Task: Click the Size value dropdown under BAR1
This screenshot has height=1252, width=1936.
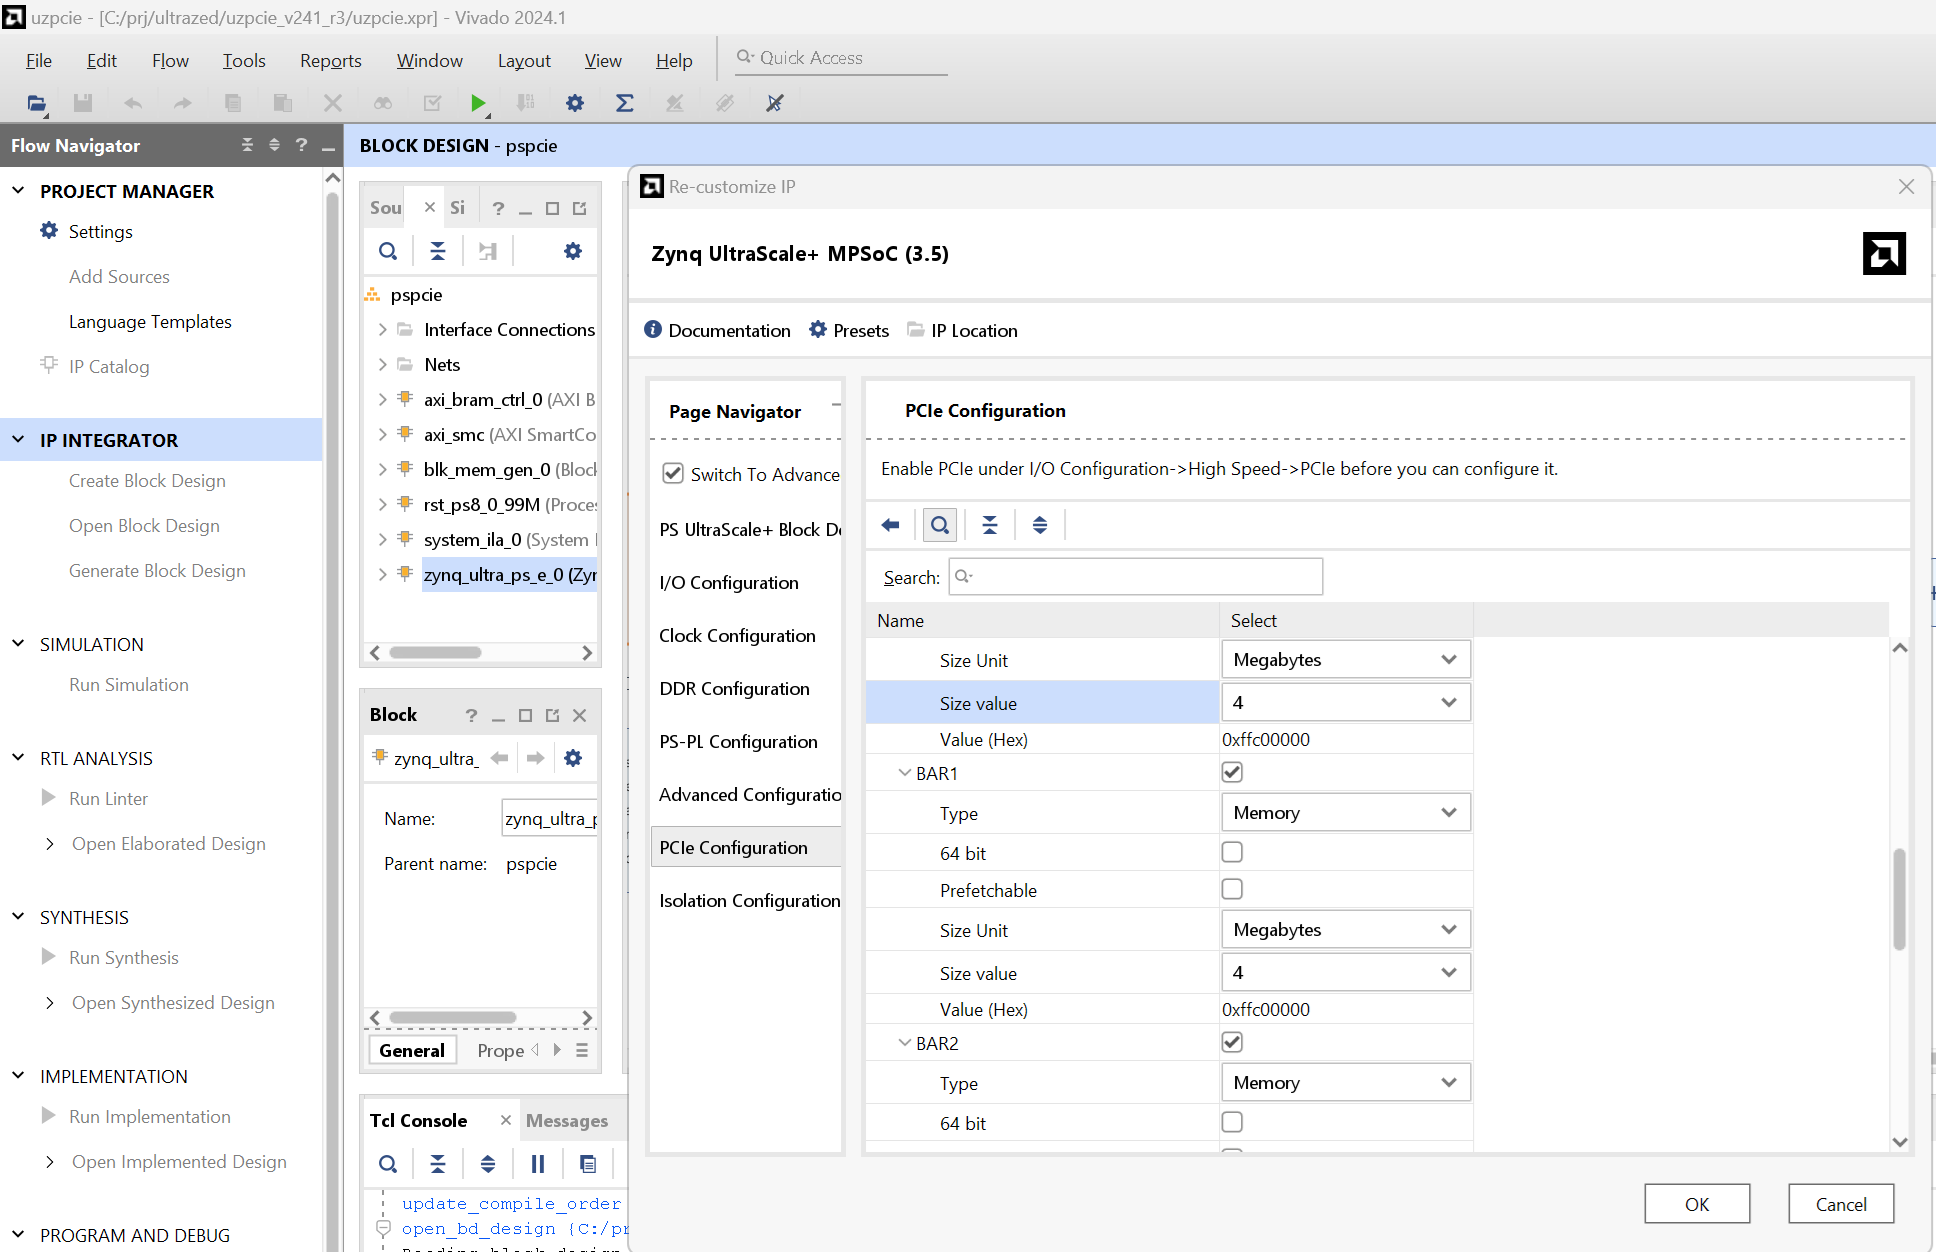Action: [1342, 973]
